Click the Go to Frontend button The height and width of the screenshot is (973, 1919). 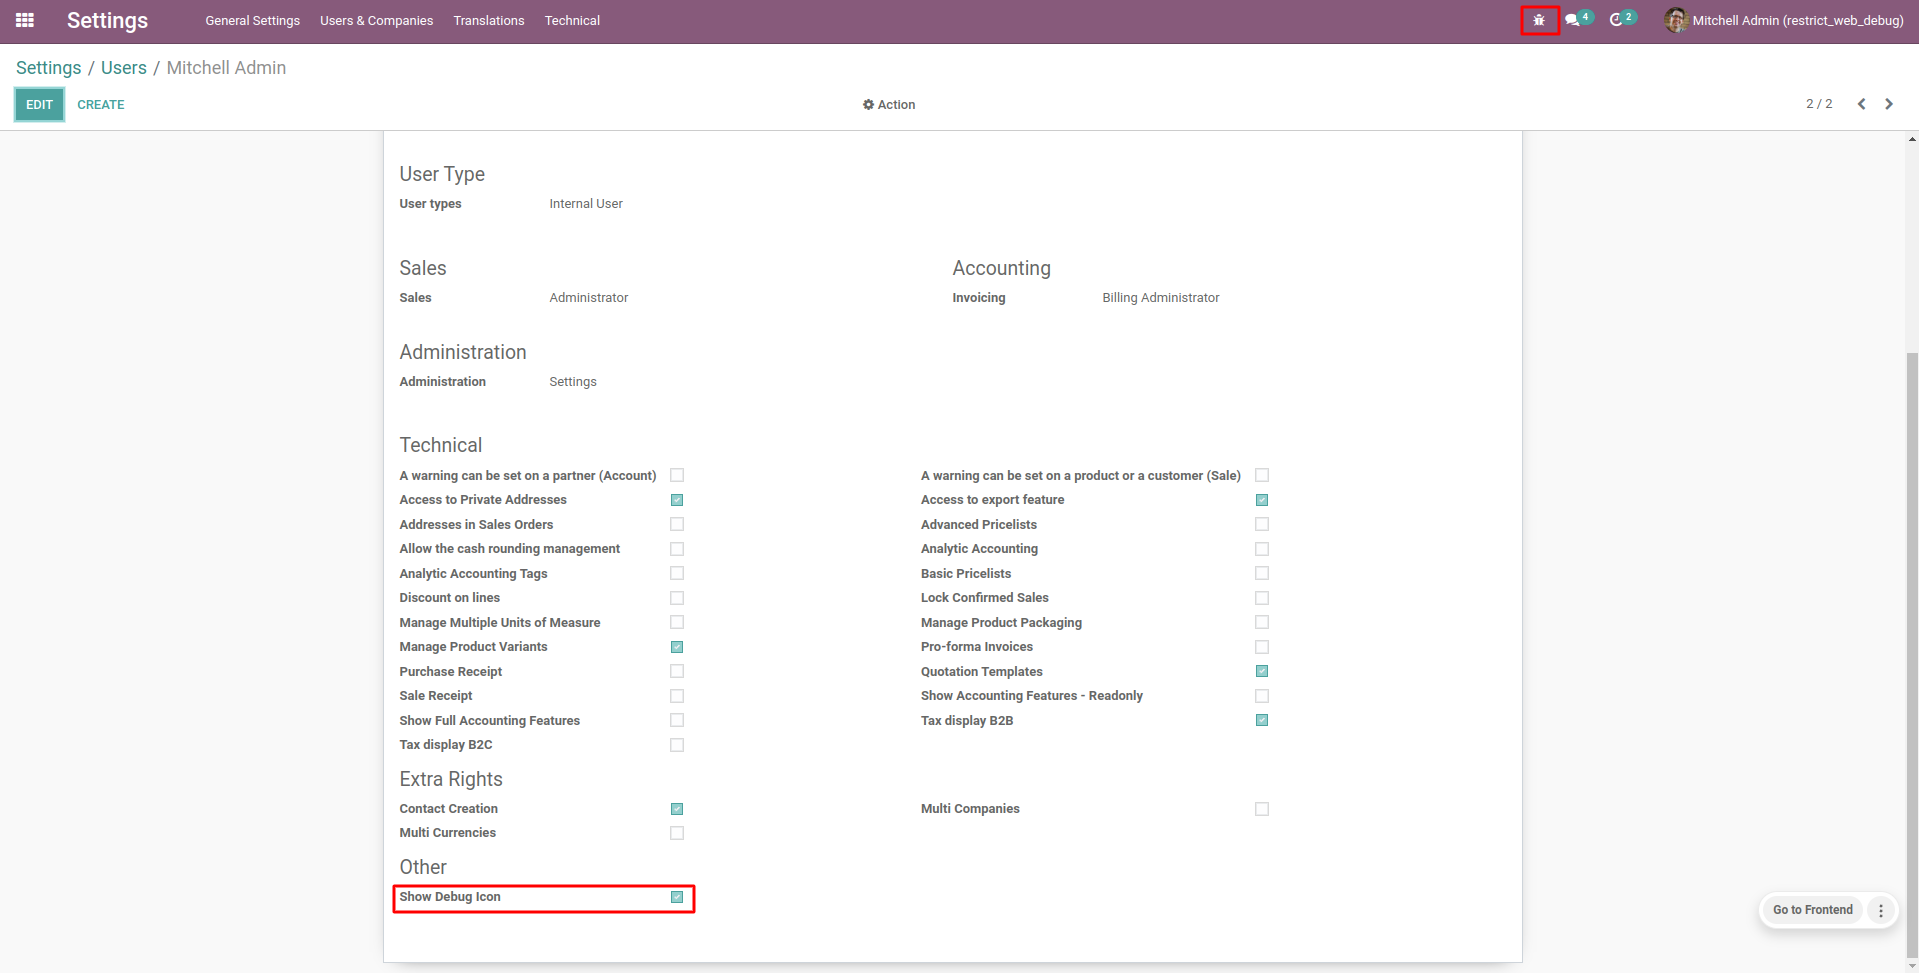tap(1812, 910)
